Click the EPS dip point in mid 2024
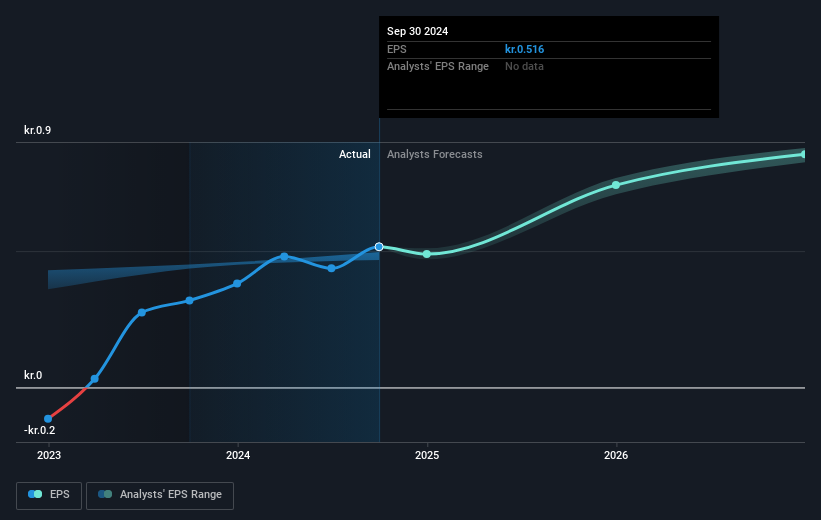 pos(331,268)
